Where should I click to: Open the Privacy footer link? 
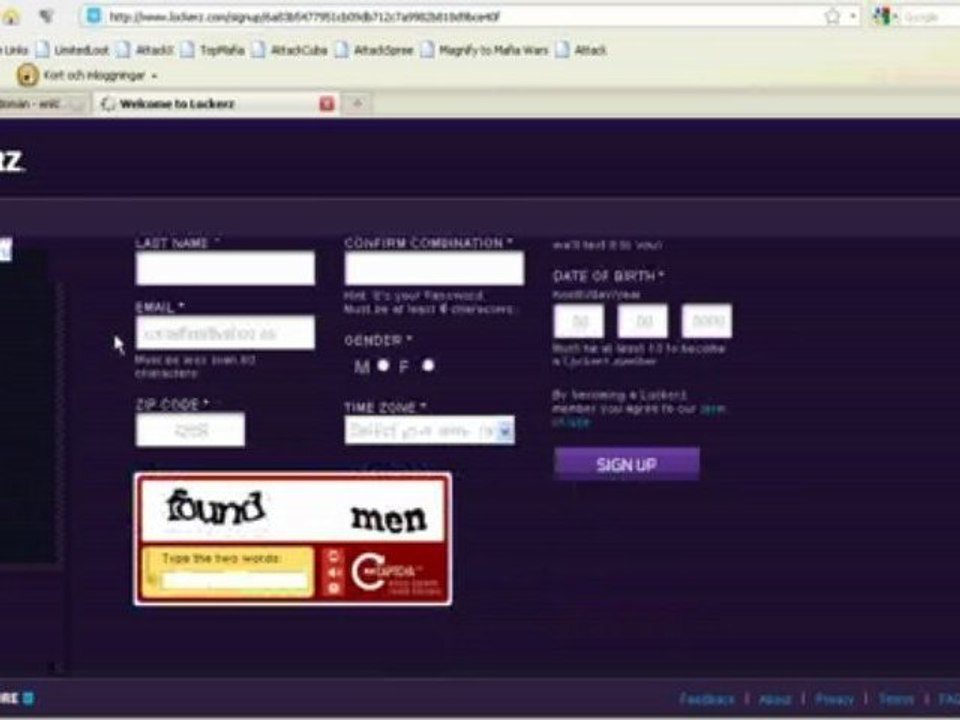click(834, 699)
